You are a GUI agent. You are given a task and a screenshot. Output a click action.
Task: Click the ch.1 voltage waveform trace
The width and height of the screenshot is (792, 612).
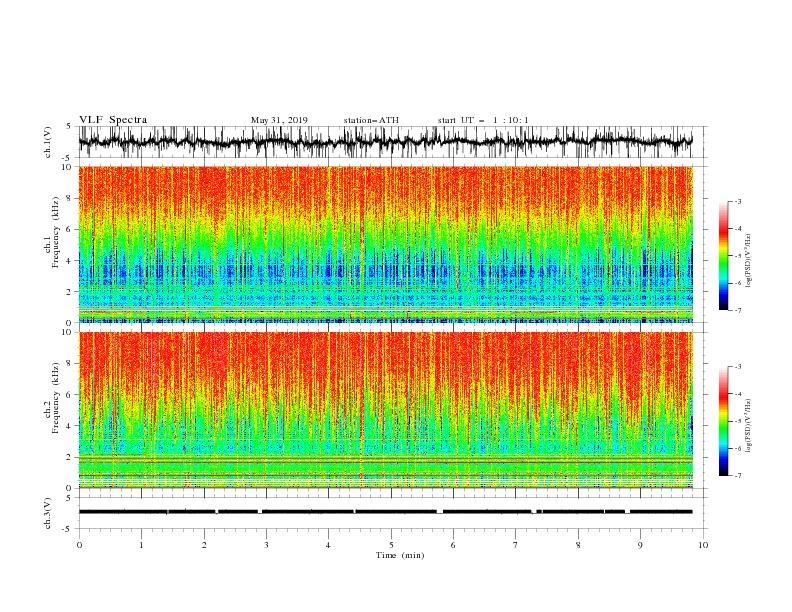[x=385, y=142]
